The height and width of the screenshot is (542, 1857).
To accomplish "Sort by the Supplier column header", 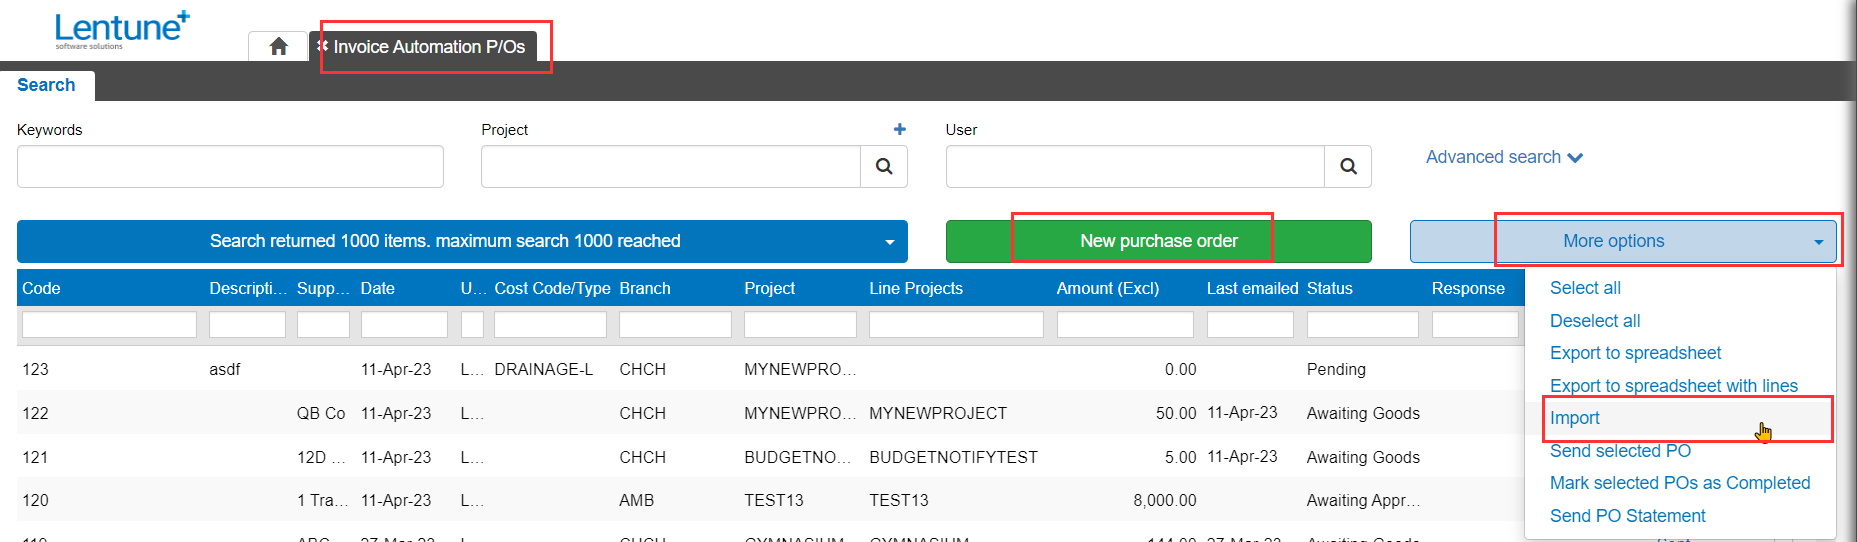I will pos(323,288).
